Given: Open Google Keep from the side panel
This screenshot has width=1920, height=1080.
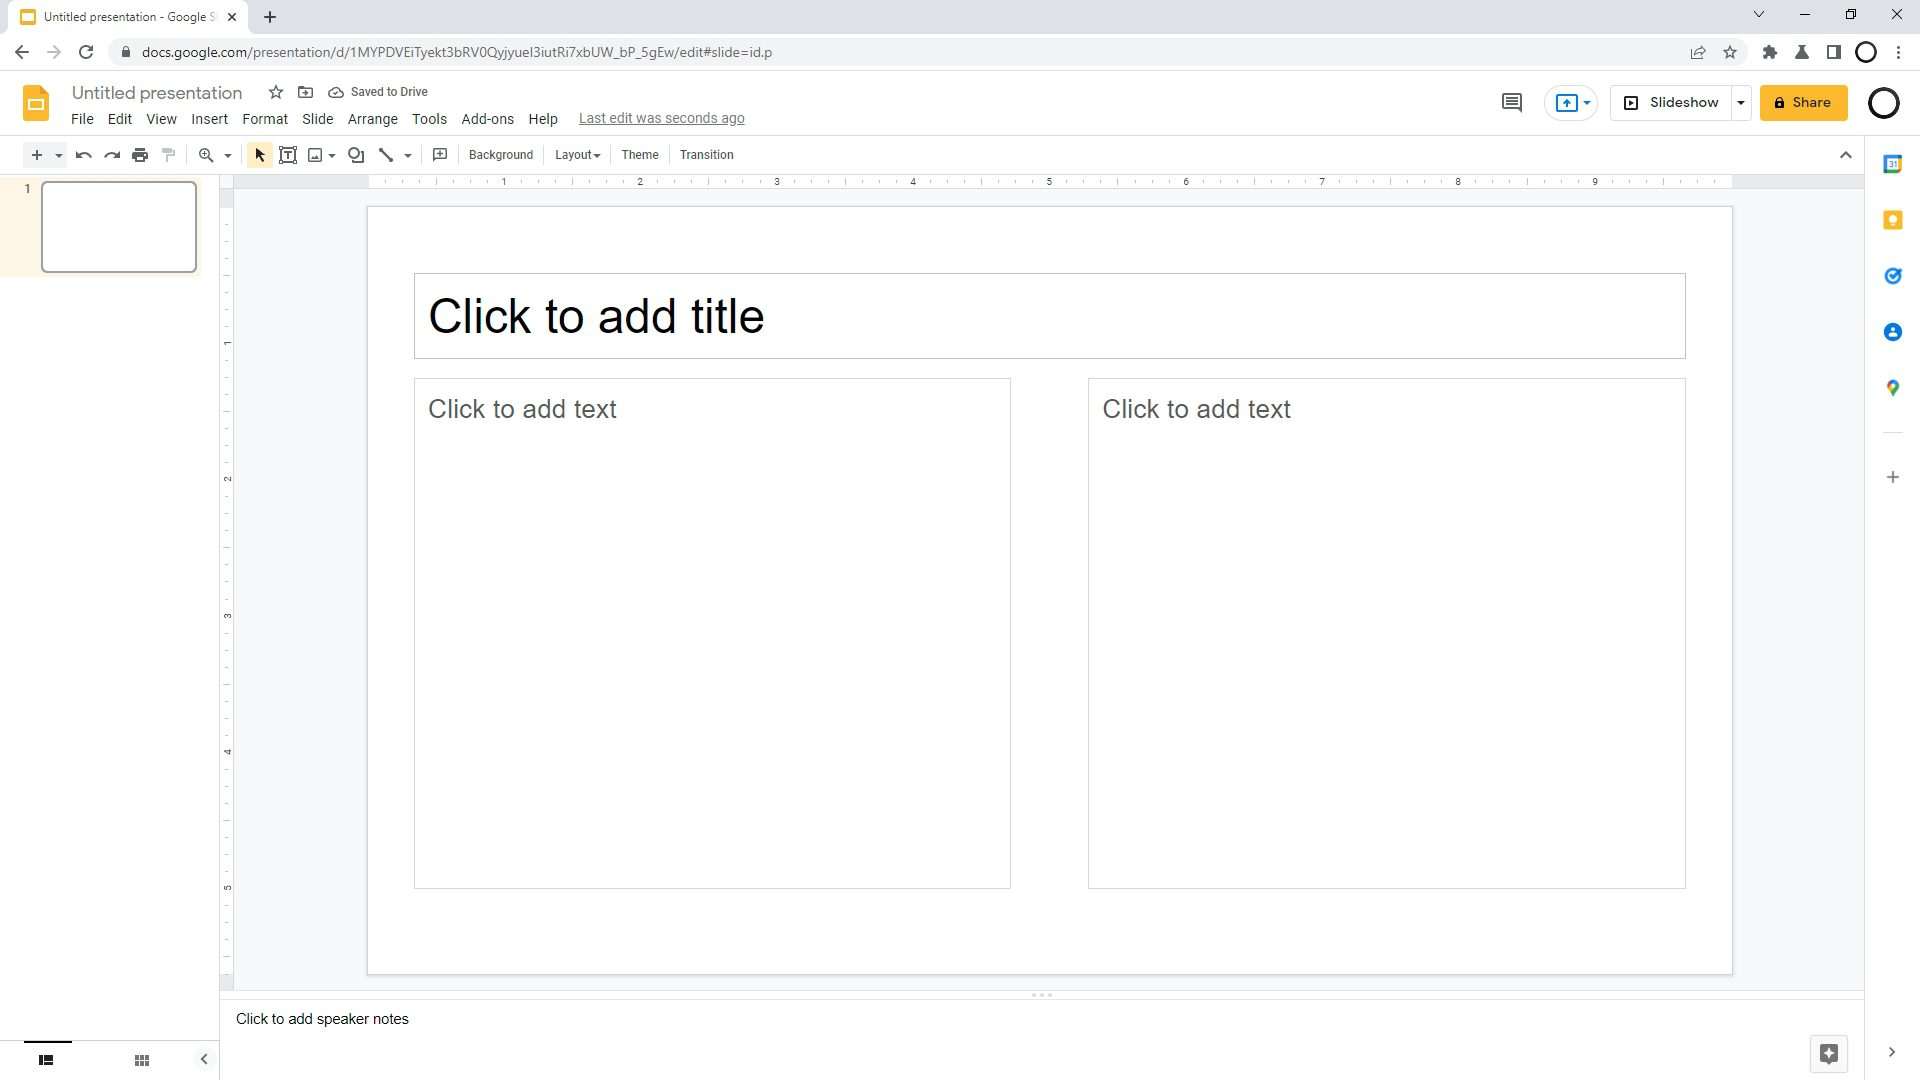Looking at the screenshot, I should 1892,220.
